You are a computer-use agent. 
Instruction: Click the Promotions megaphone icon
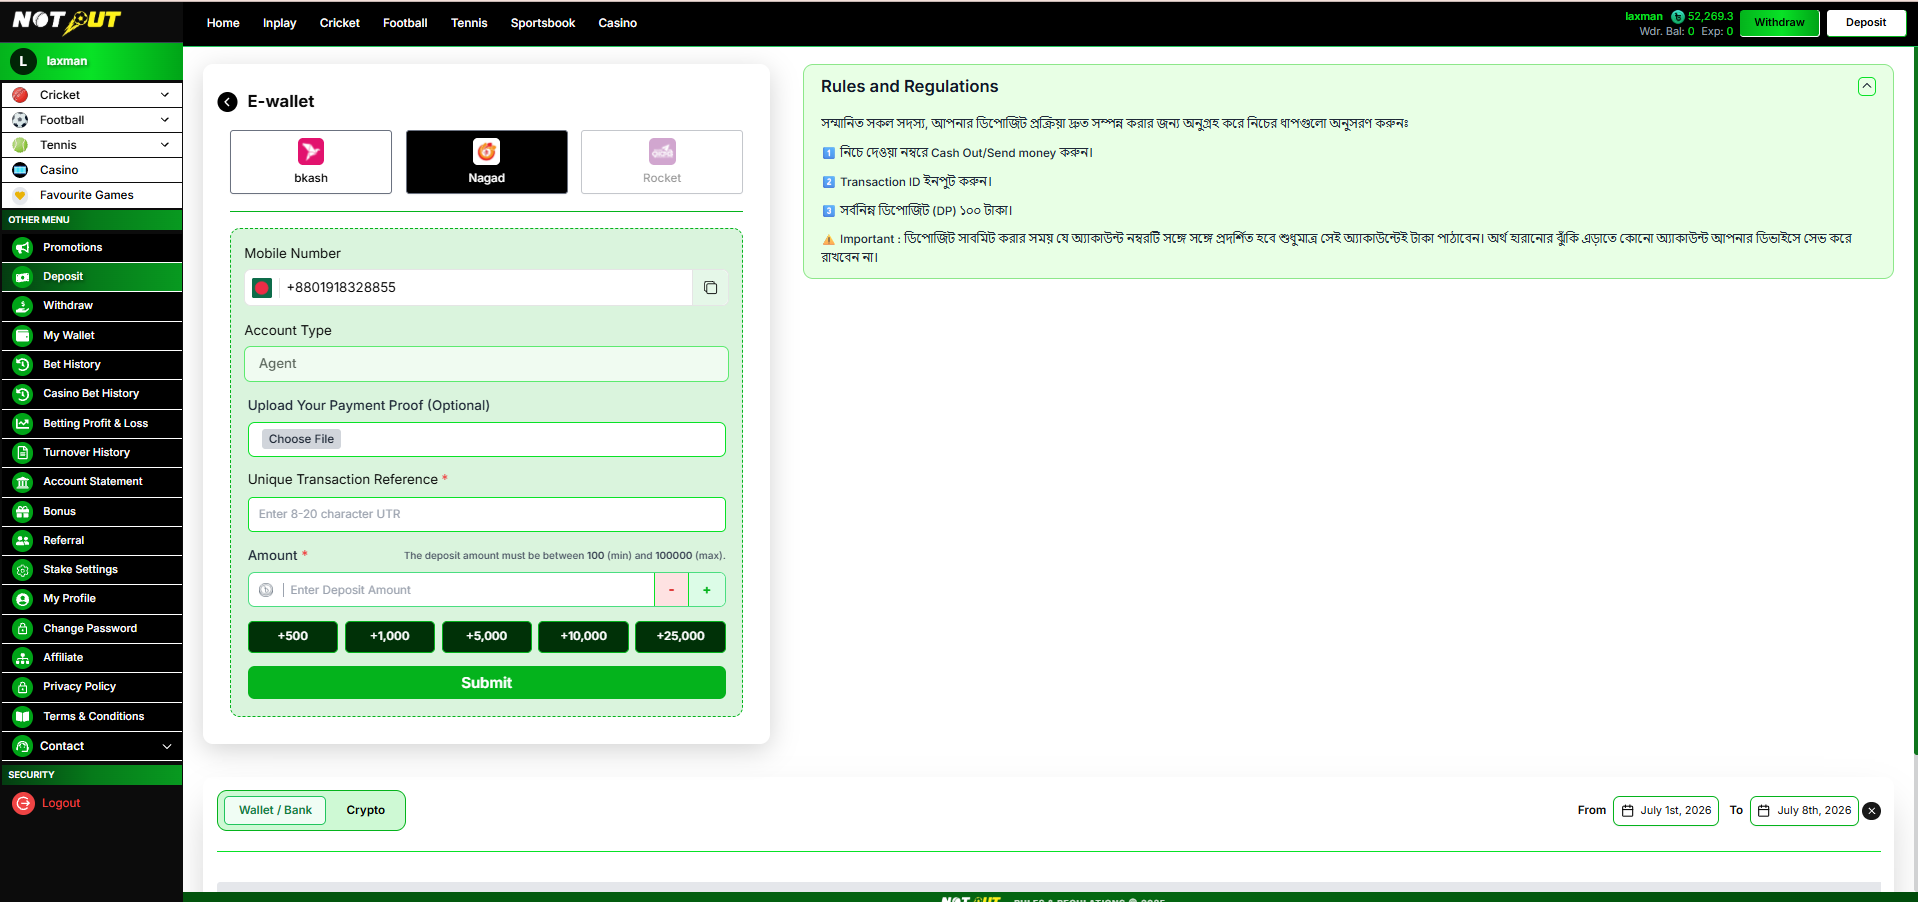coord(23,248)
